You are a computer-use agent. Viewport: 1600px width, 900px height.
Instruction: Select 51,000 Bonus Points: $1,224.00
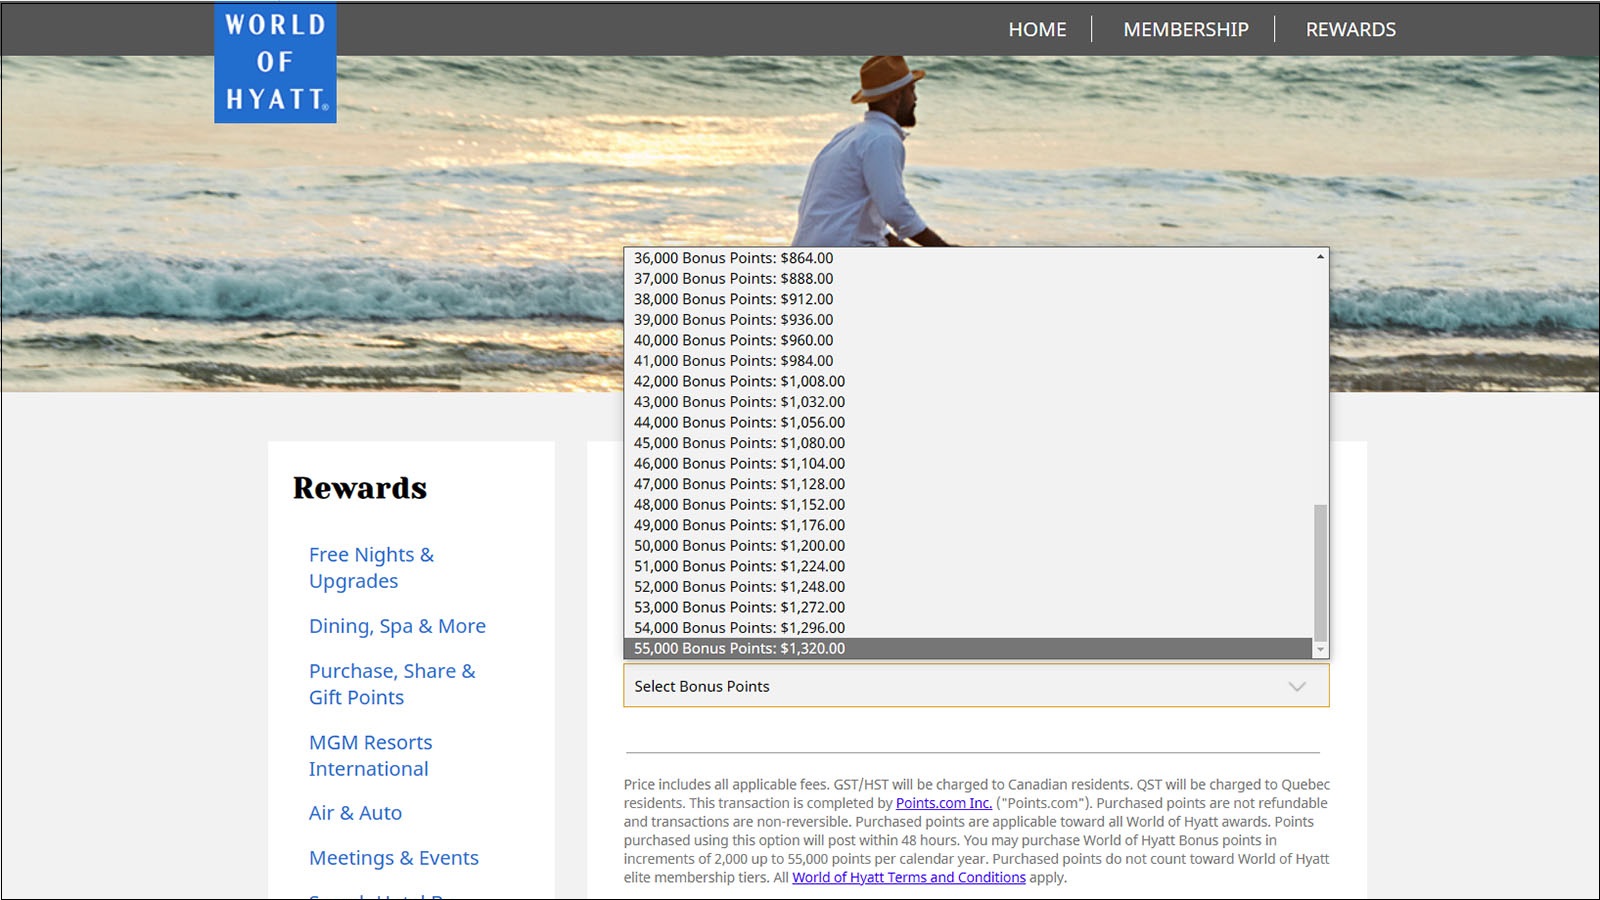point(968,565)
